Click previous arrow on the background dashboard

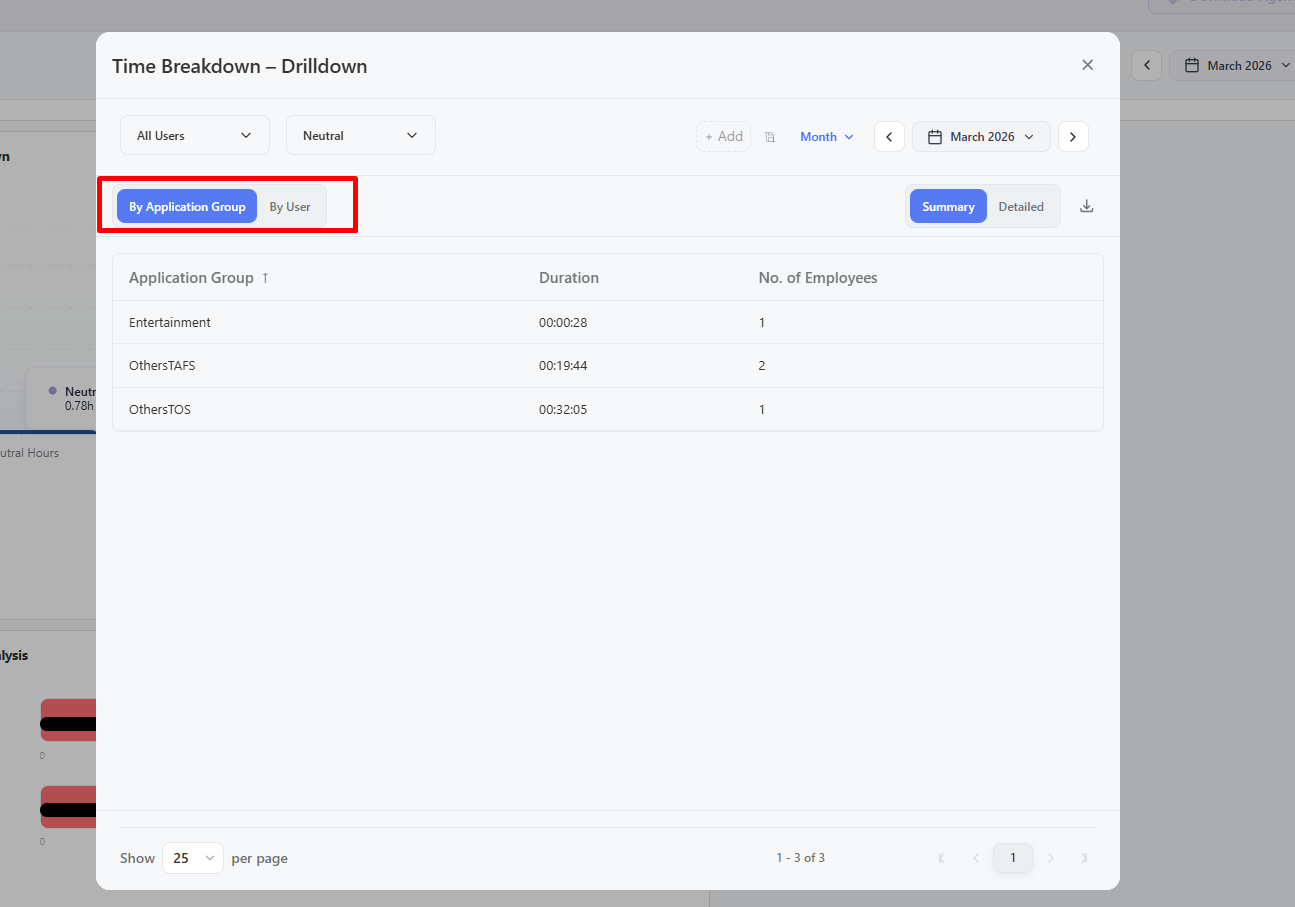(1147, 66)
